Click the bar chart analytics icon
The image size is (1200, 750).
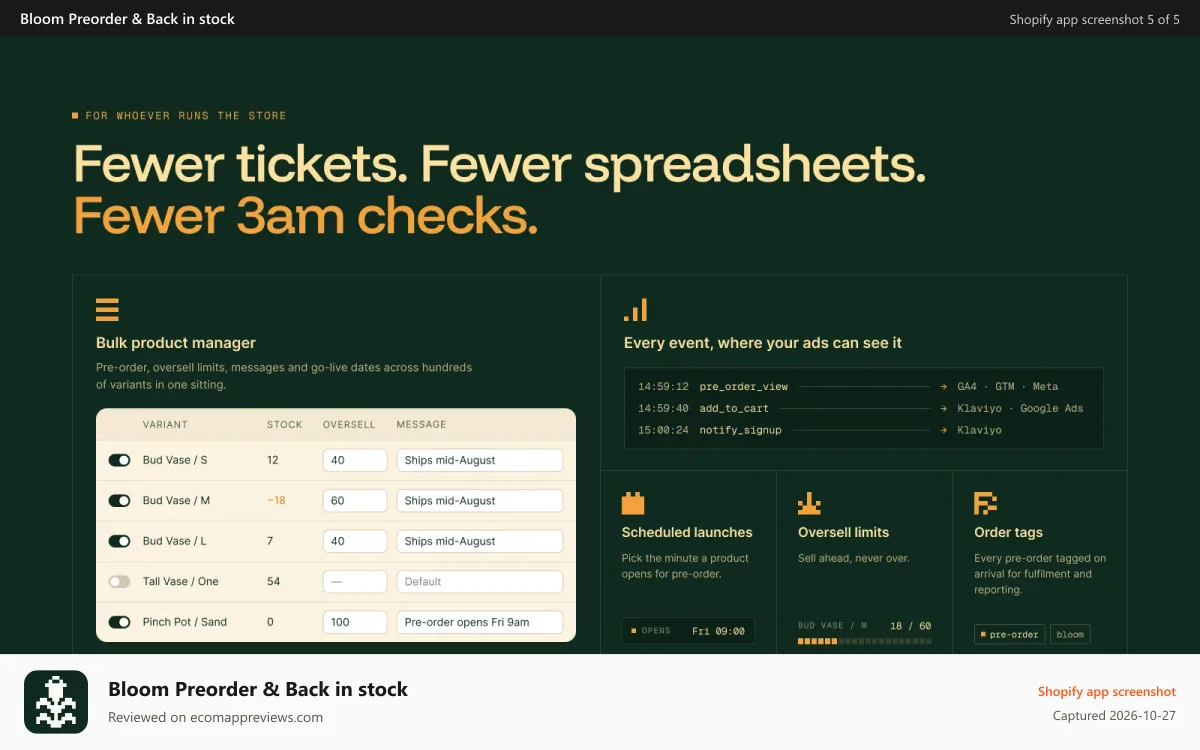coord(635,309)
